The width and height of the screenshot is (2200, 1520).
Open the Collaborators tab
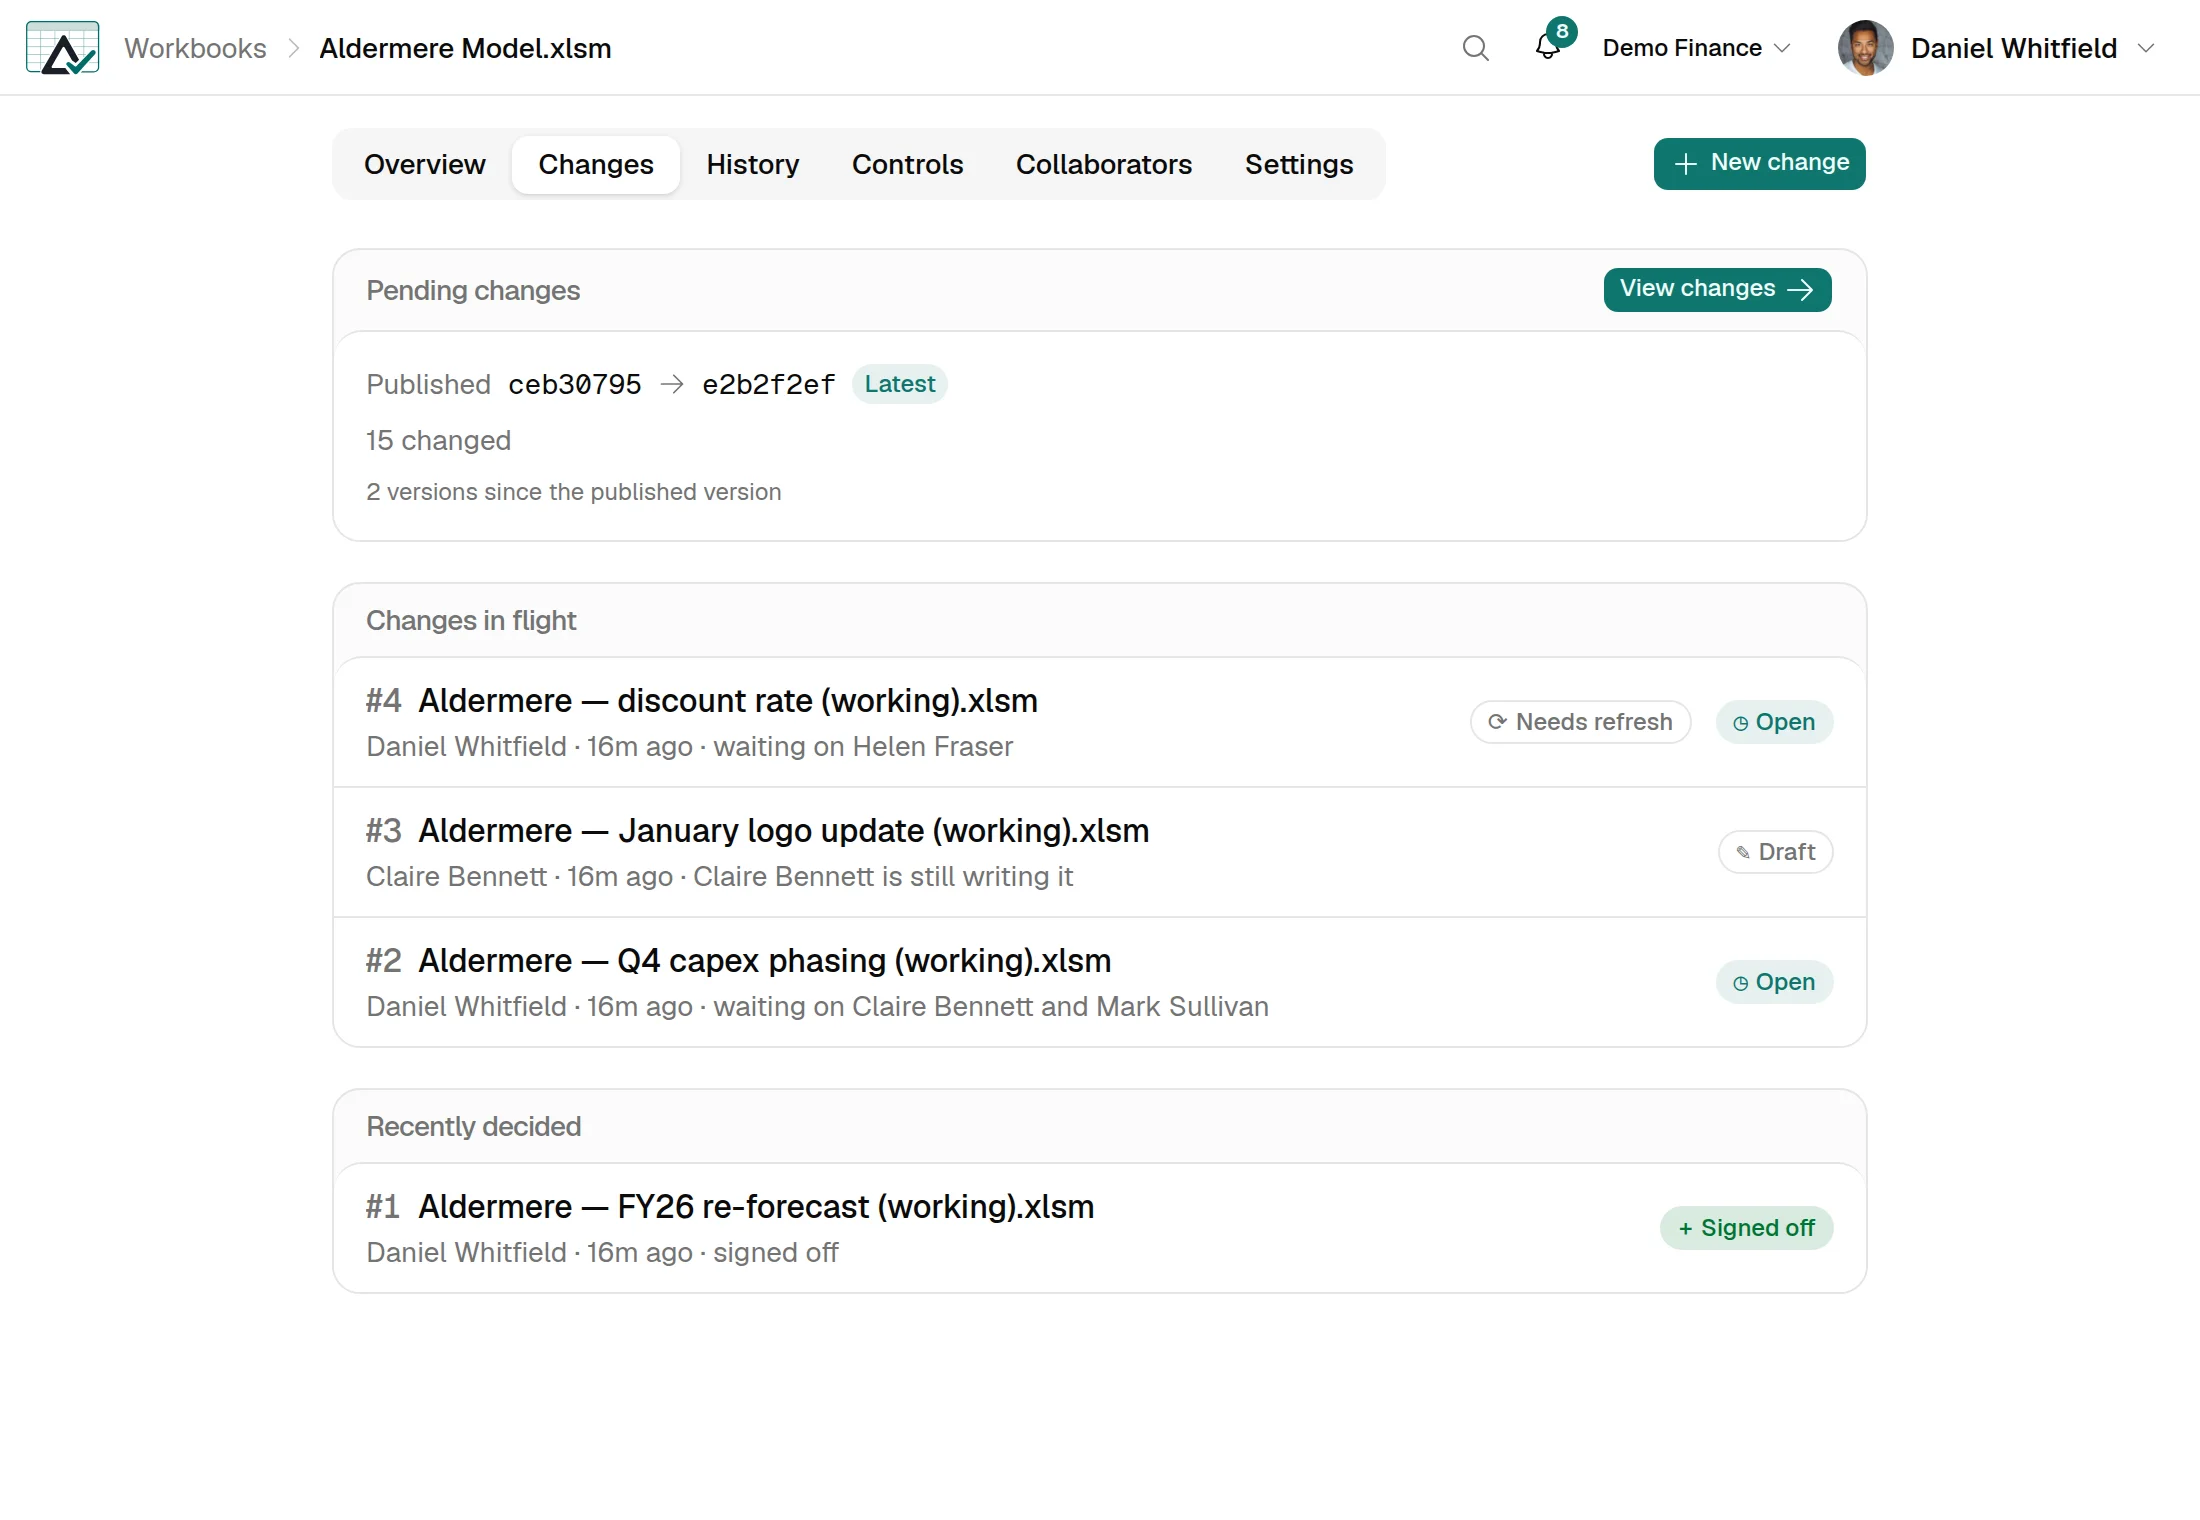click(1104, 164)
